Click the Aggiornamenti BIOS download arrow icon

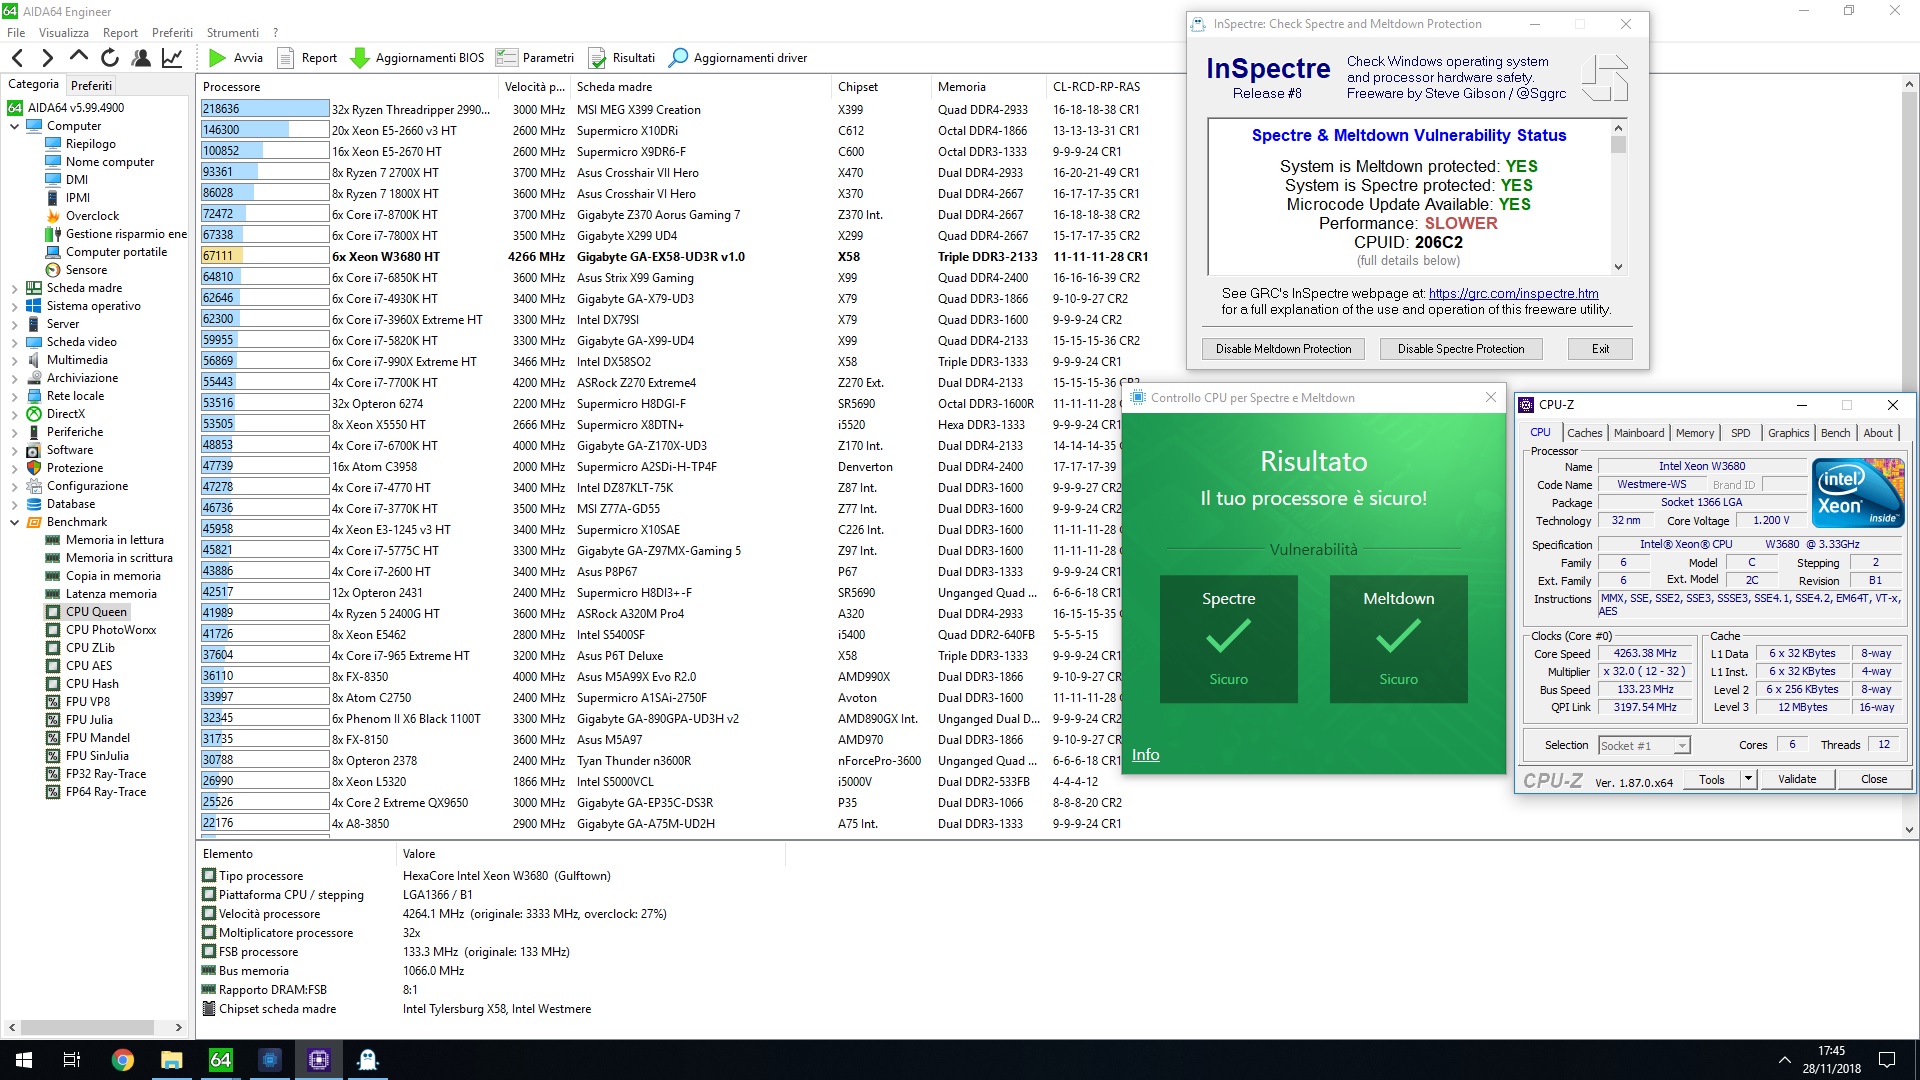tap(360, 58)
